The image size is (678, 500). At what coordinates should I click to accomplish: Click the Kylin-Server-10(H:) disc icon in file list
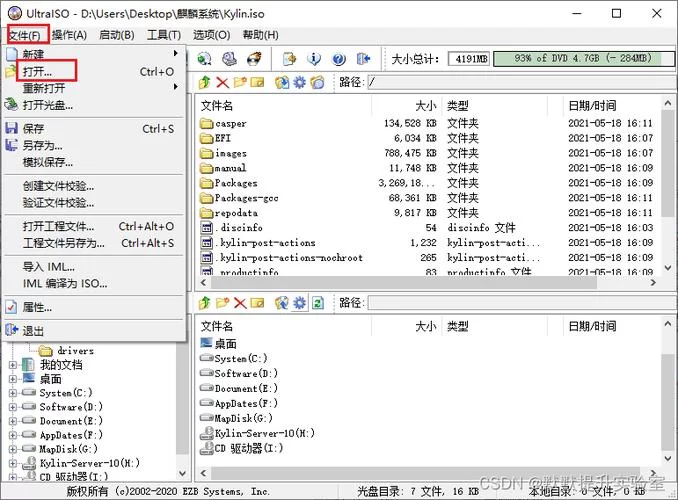207,433
